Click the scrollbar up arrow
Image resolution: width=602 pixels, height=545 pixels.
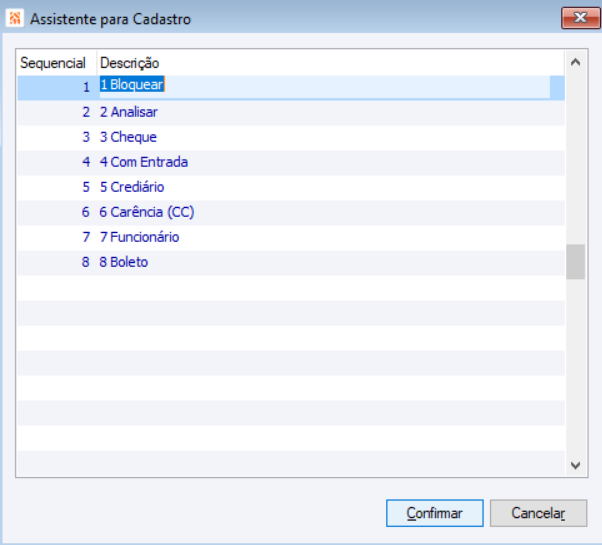[x=575, y=62]
